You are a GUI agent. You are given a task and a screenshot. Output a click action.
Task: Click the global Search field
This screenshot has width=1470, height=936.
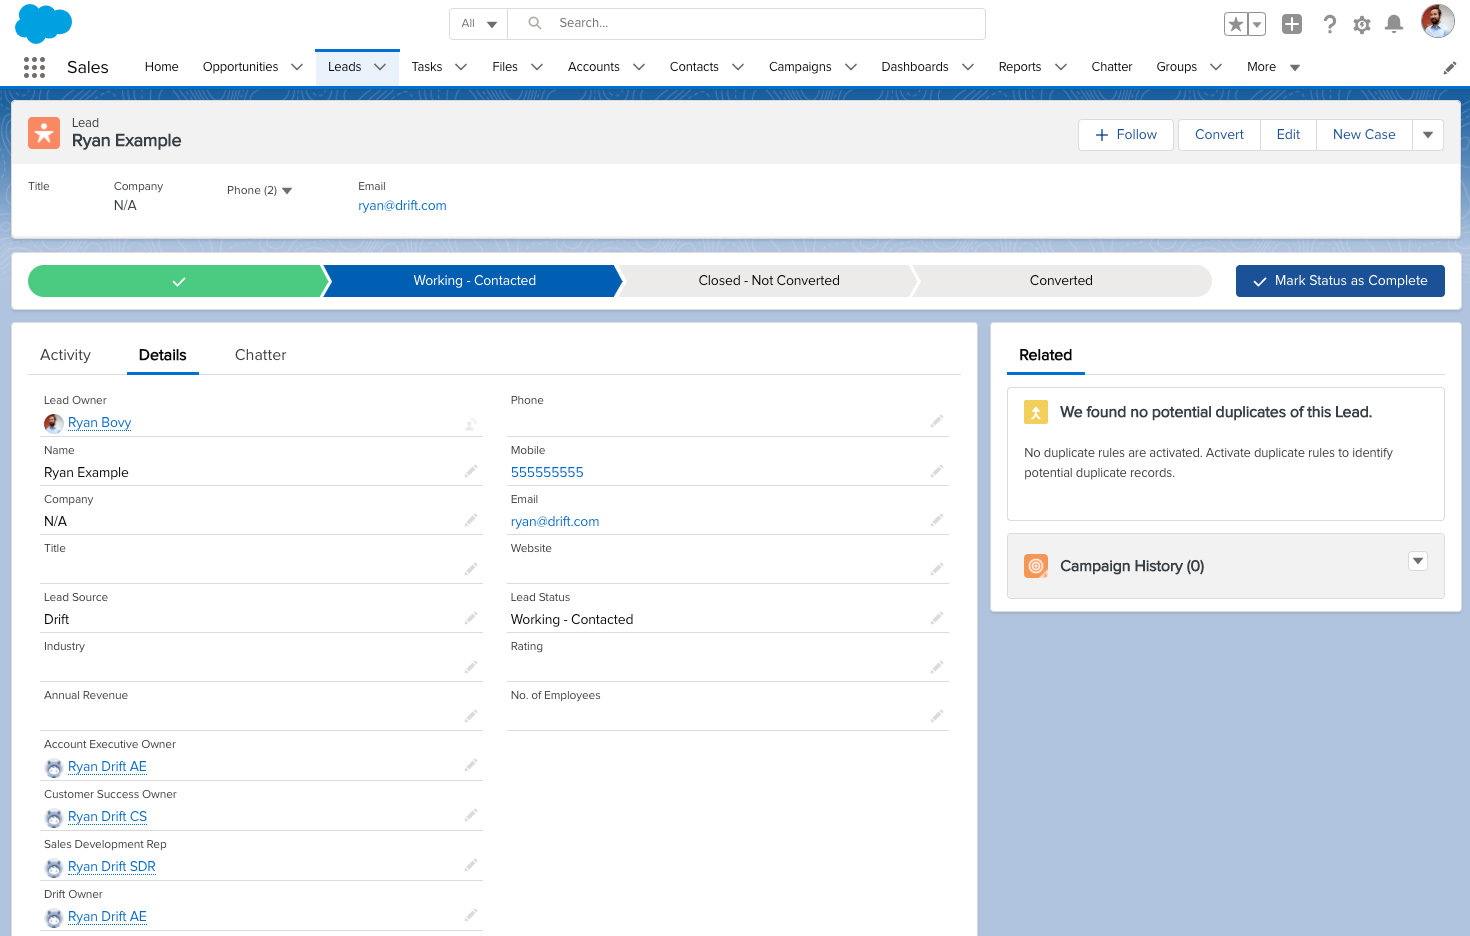[x=746, y=23]
